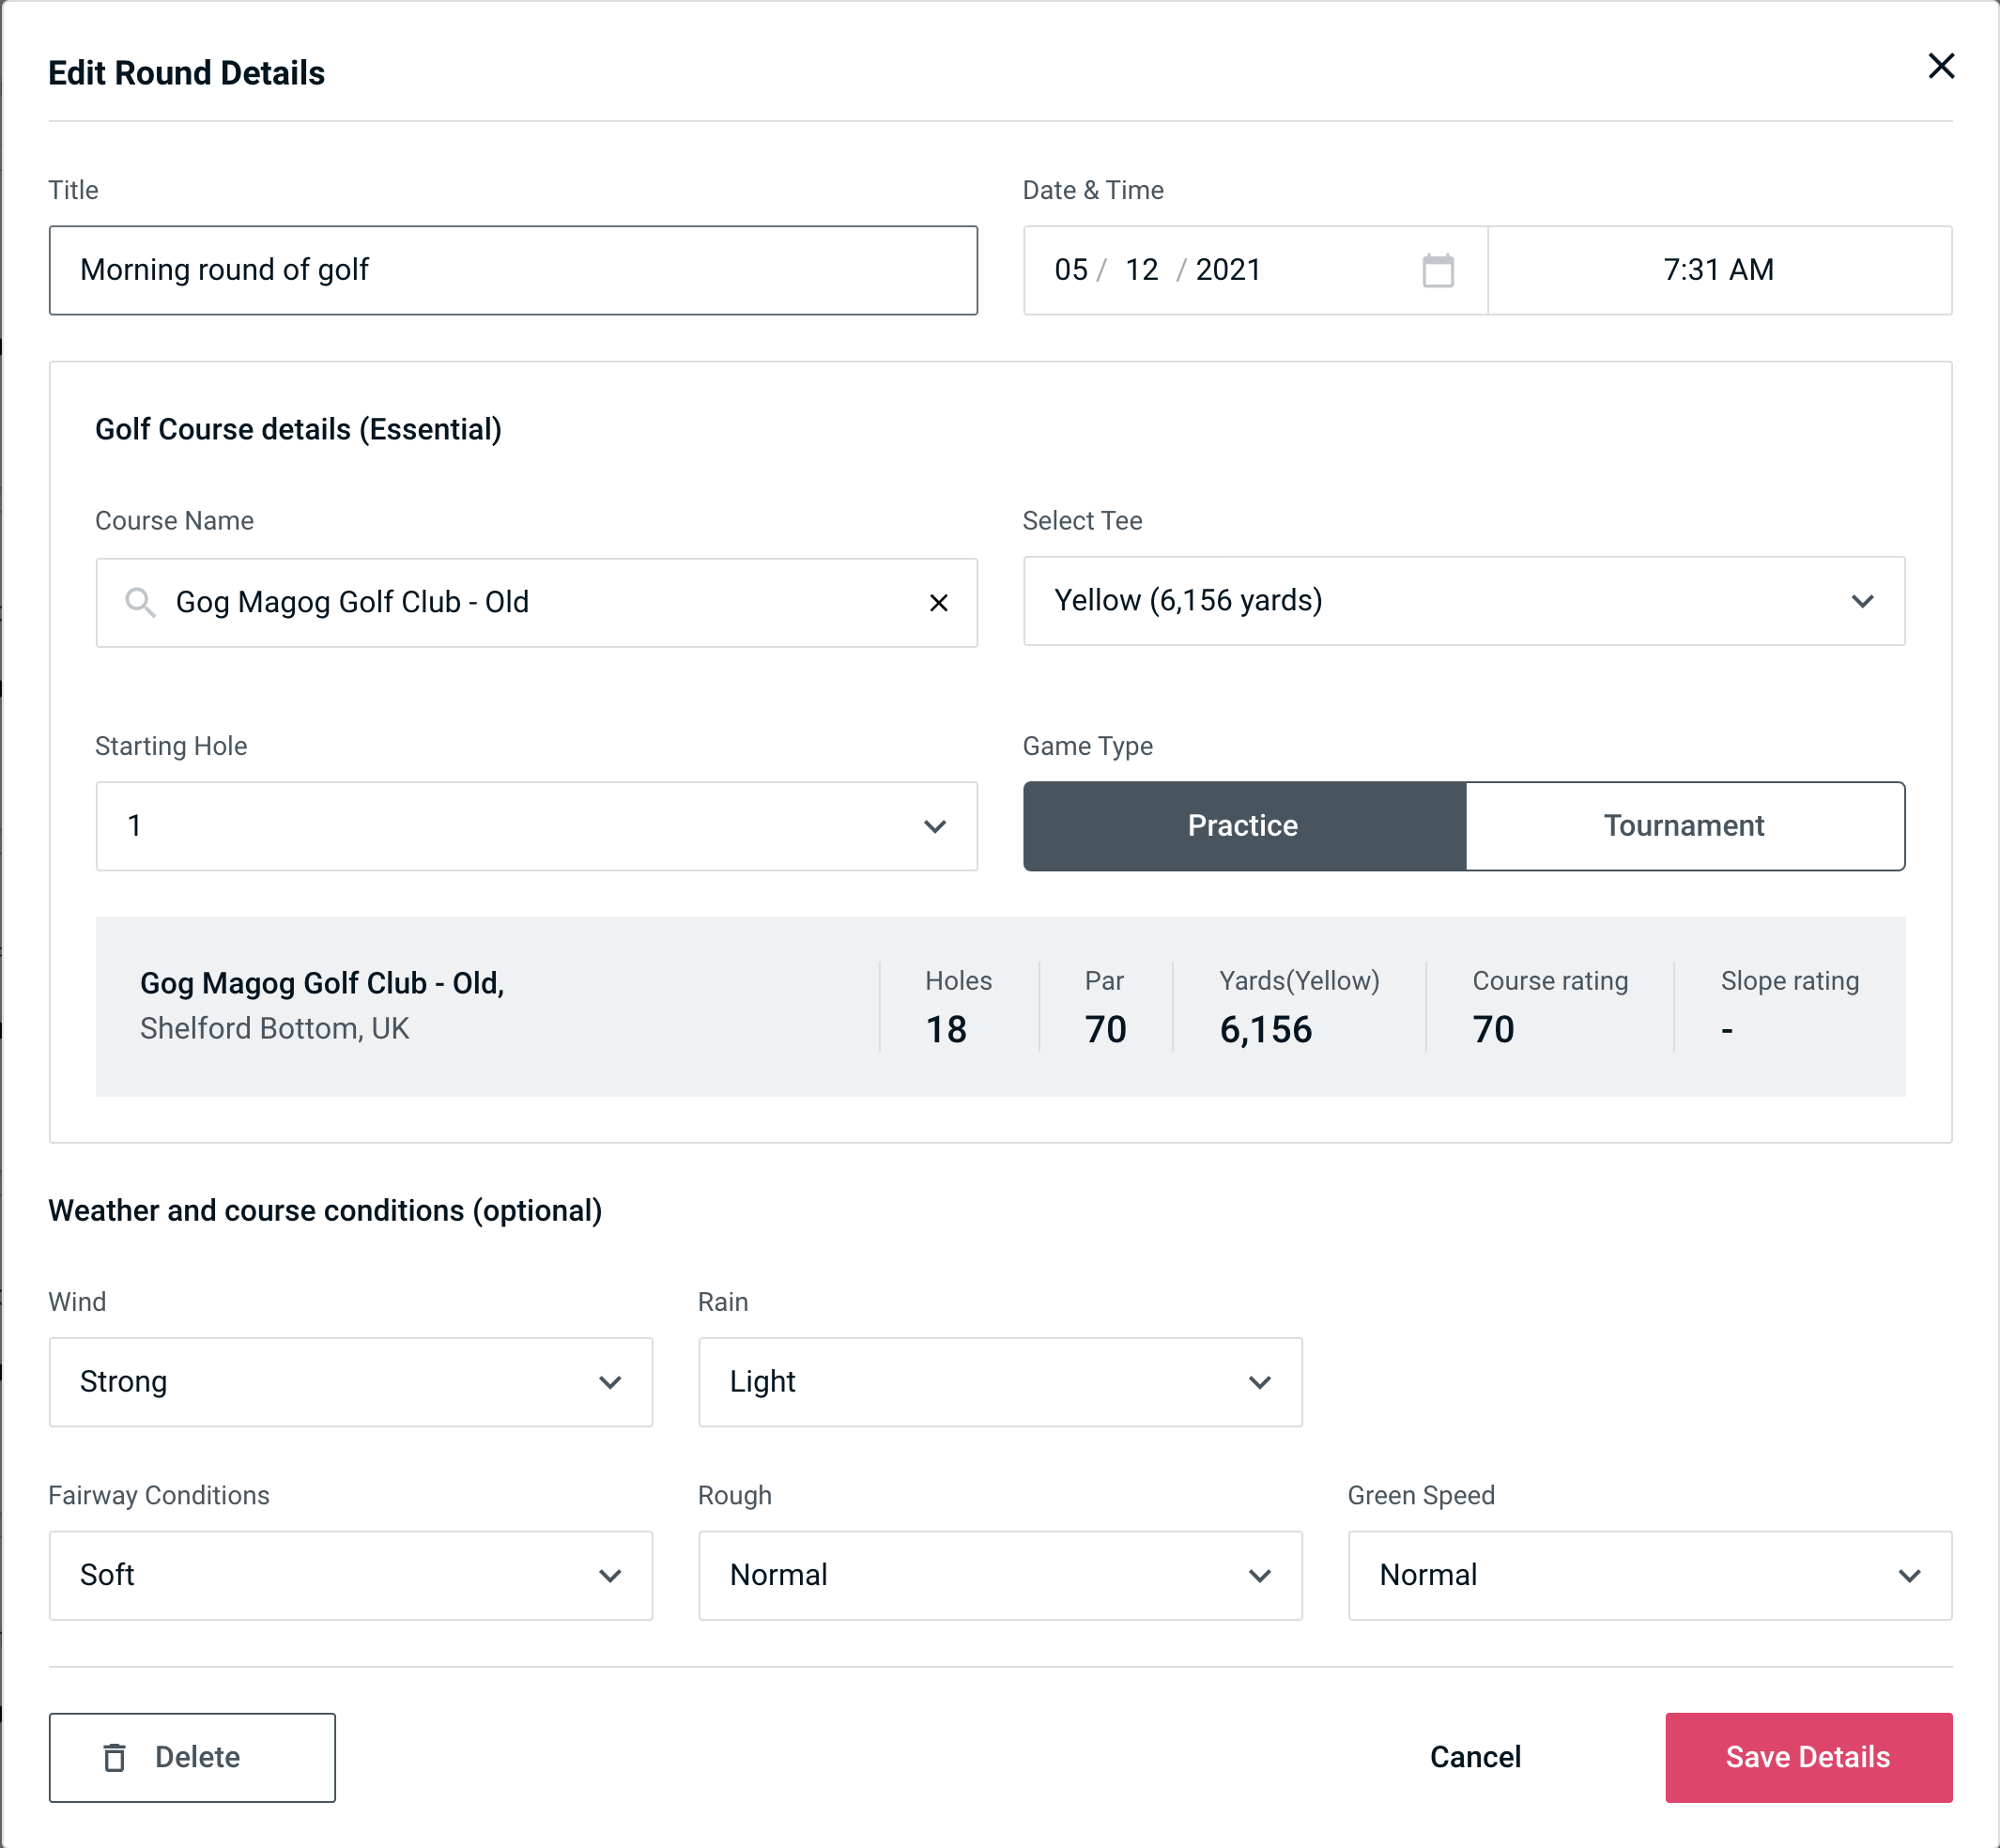This screenshot has width=2000, height=1848.
Task: Click the calendar icon next to date field
Action: click(1438, 270)
